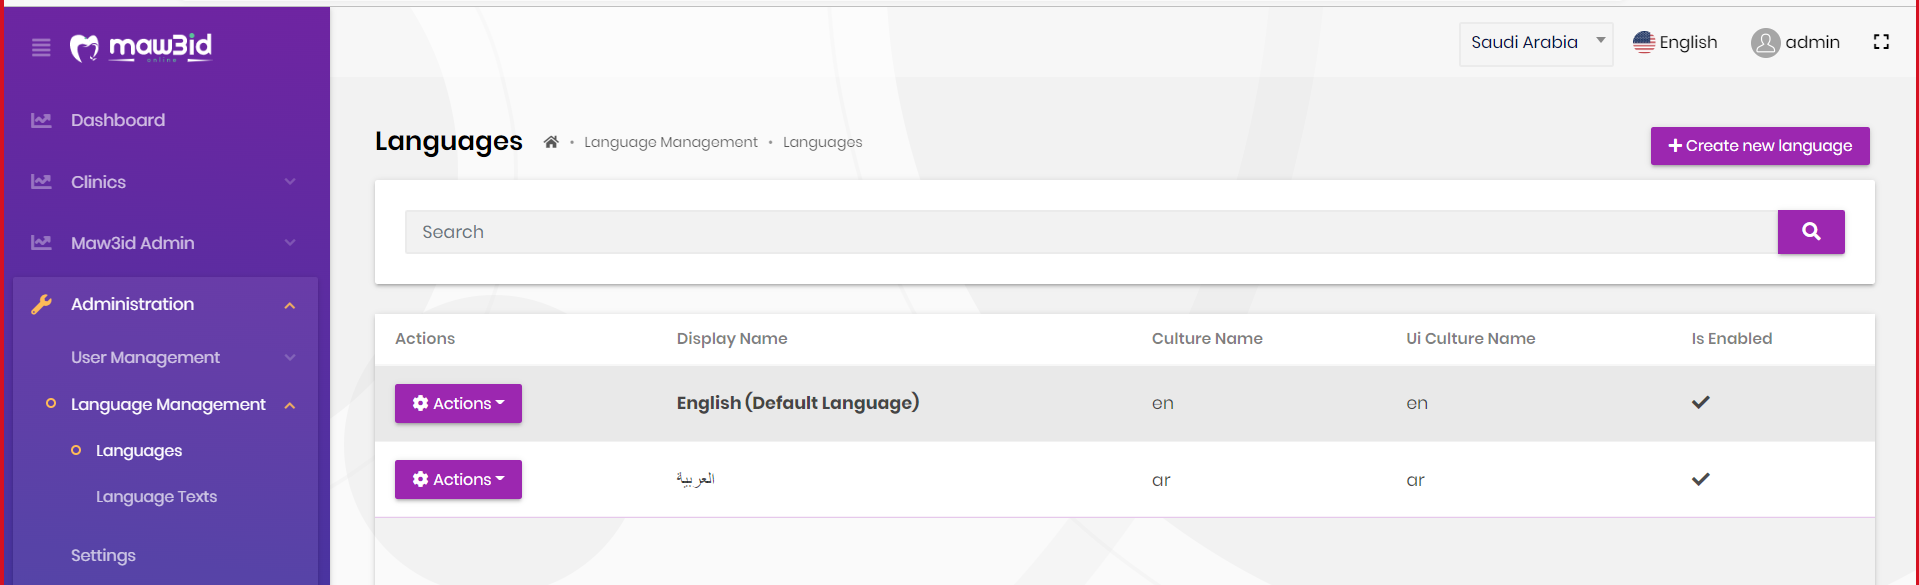The height and width of the screenshot is (585, 1919).
Task: Click the US flag language icon
Action: pos(1644,42)
